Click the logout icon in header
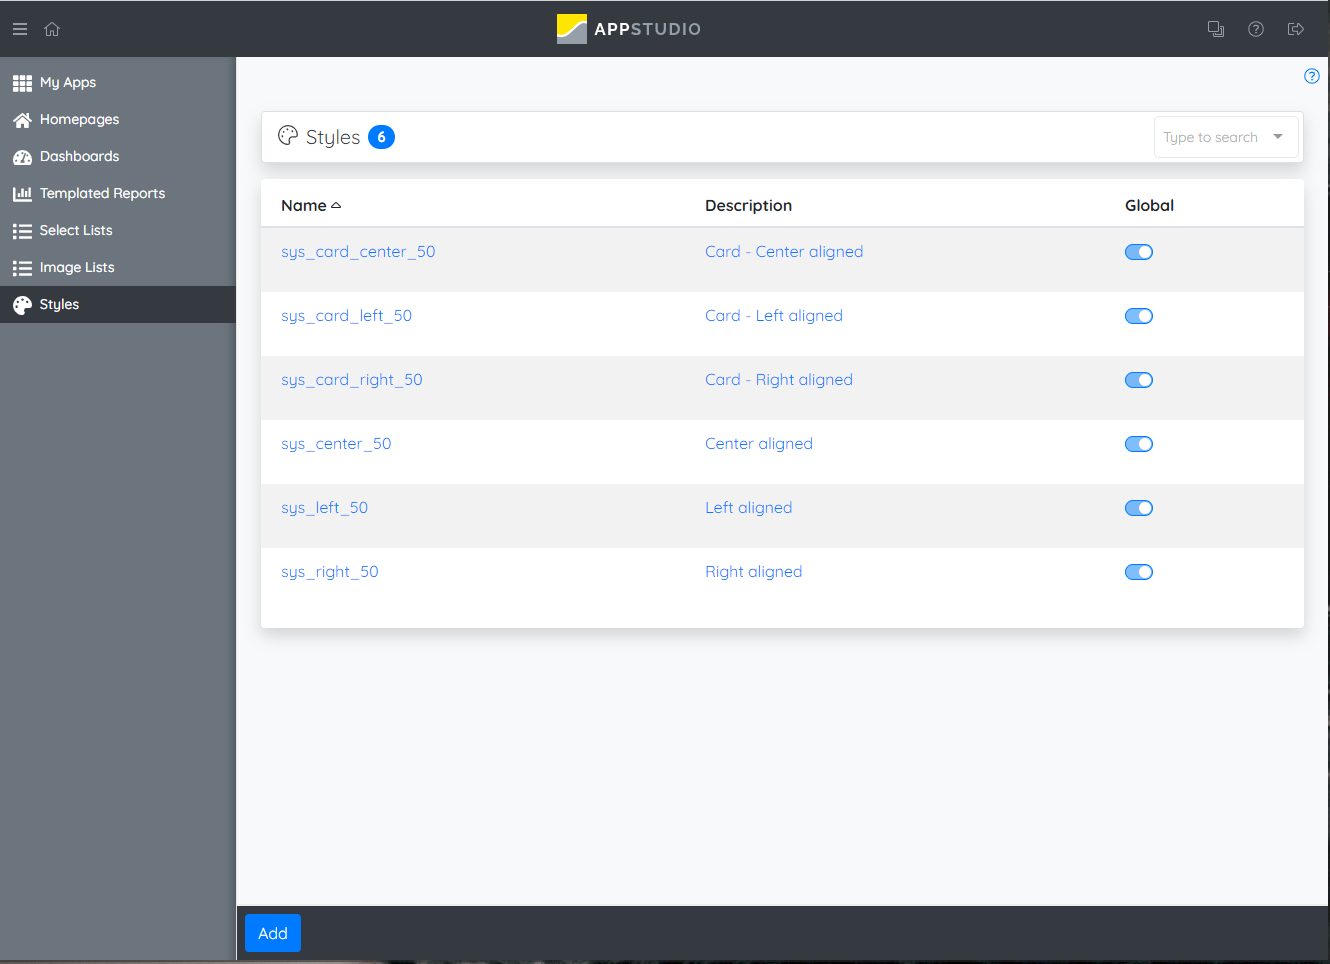Image resolution: width=1330 pixels, height=964 pixels. (x=1296, y=29)
